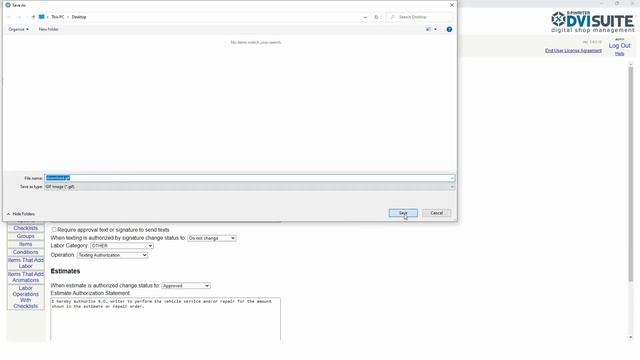Click the blue Help icon in dialog
640x360 pixels.
point(449,29)
